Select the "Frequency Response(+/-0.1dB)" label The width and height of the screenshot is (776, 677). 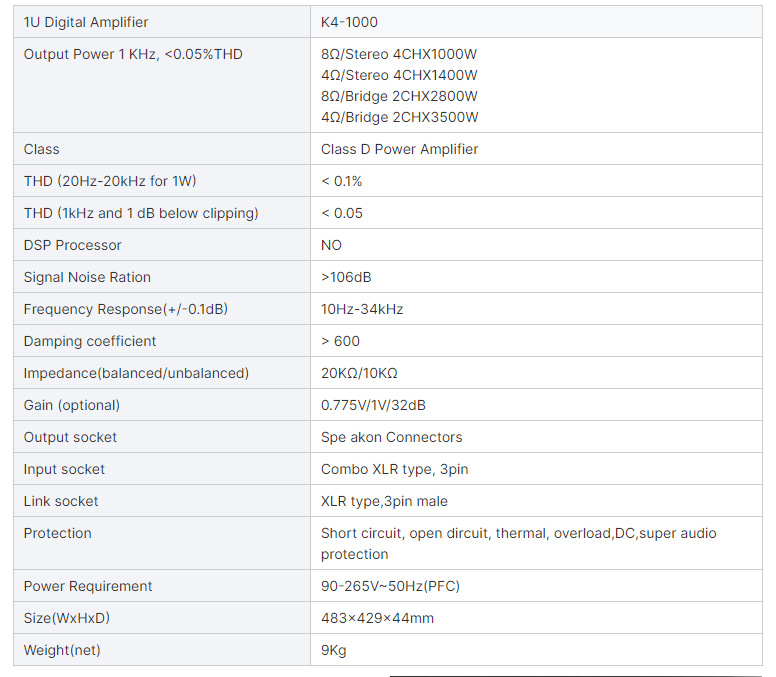point(126,309)
